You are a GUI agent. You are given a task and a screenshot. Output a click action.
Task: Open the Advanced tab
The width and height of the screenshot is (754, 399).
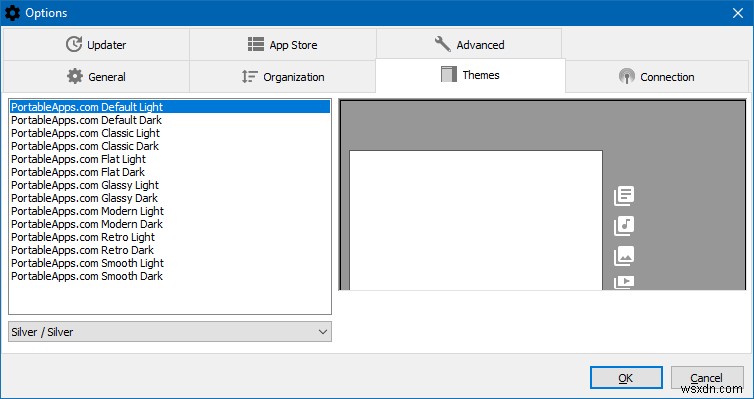pos(469,45)
